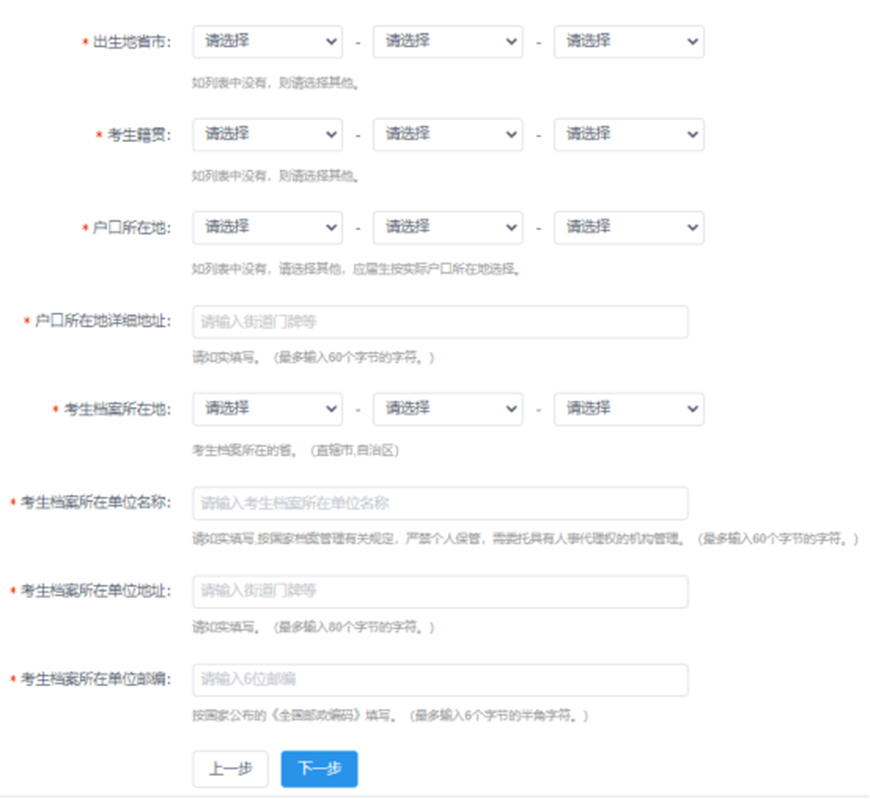Open first dropdown for 户口所在地
870x799 pixels.
click(x=267, y=227)
